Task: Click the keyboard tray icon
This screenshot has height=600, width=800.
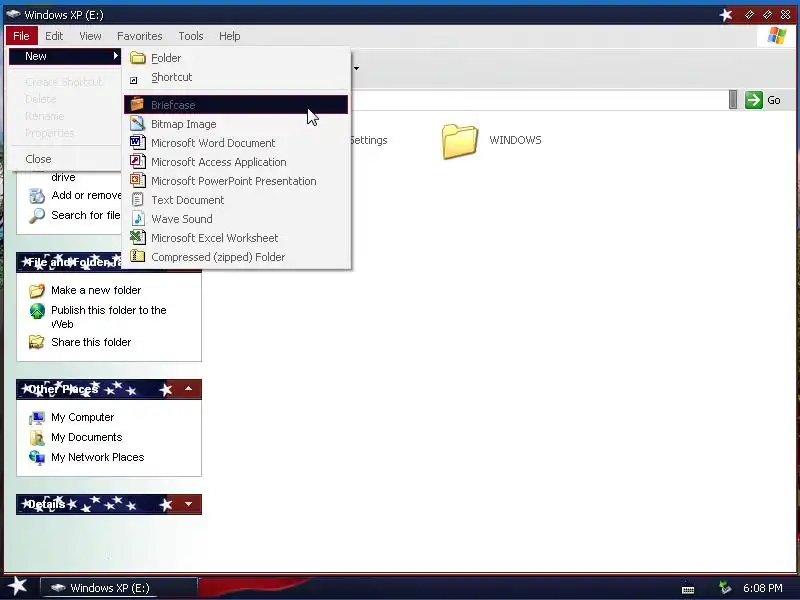Action: tap(688, 589)
